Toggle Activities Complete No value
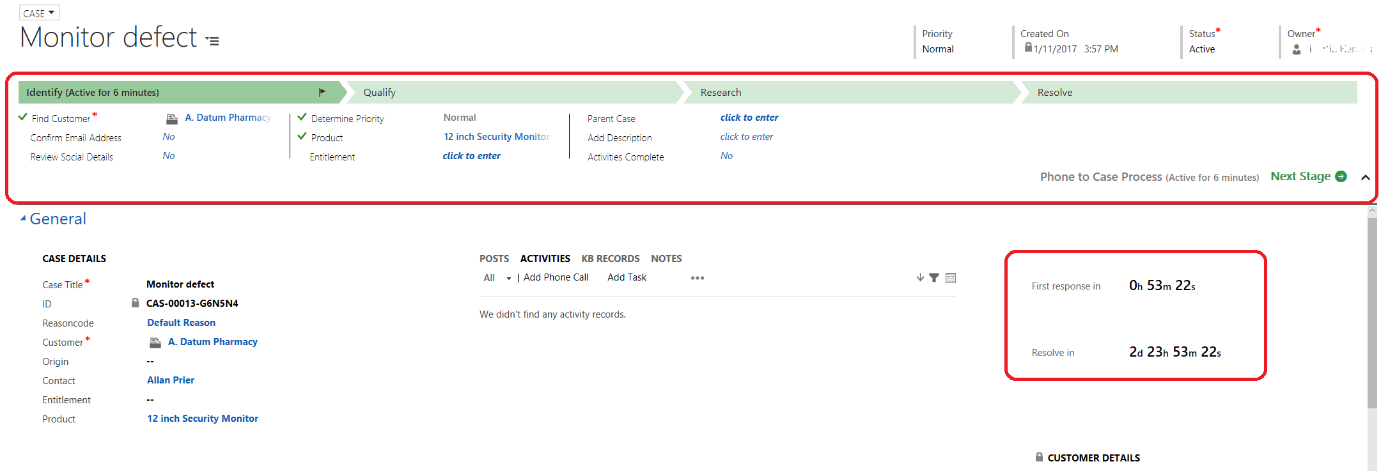Image resolution: width=1381 pixels, height=471 pixels. coord(726,156)
